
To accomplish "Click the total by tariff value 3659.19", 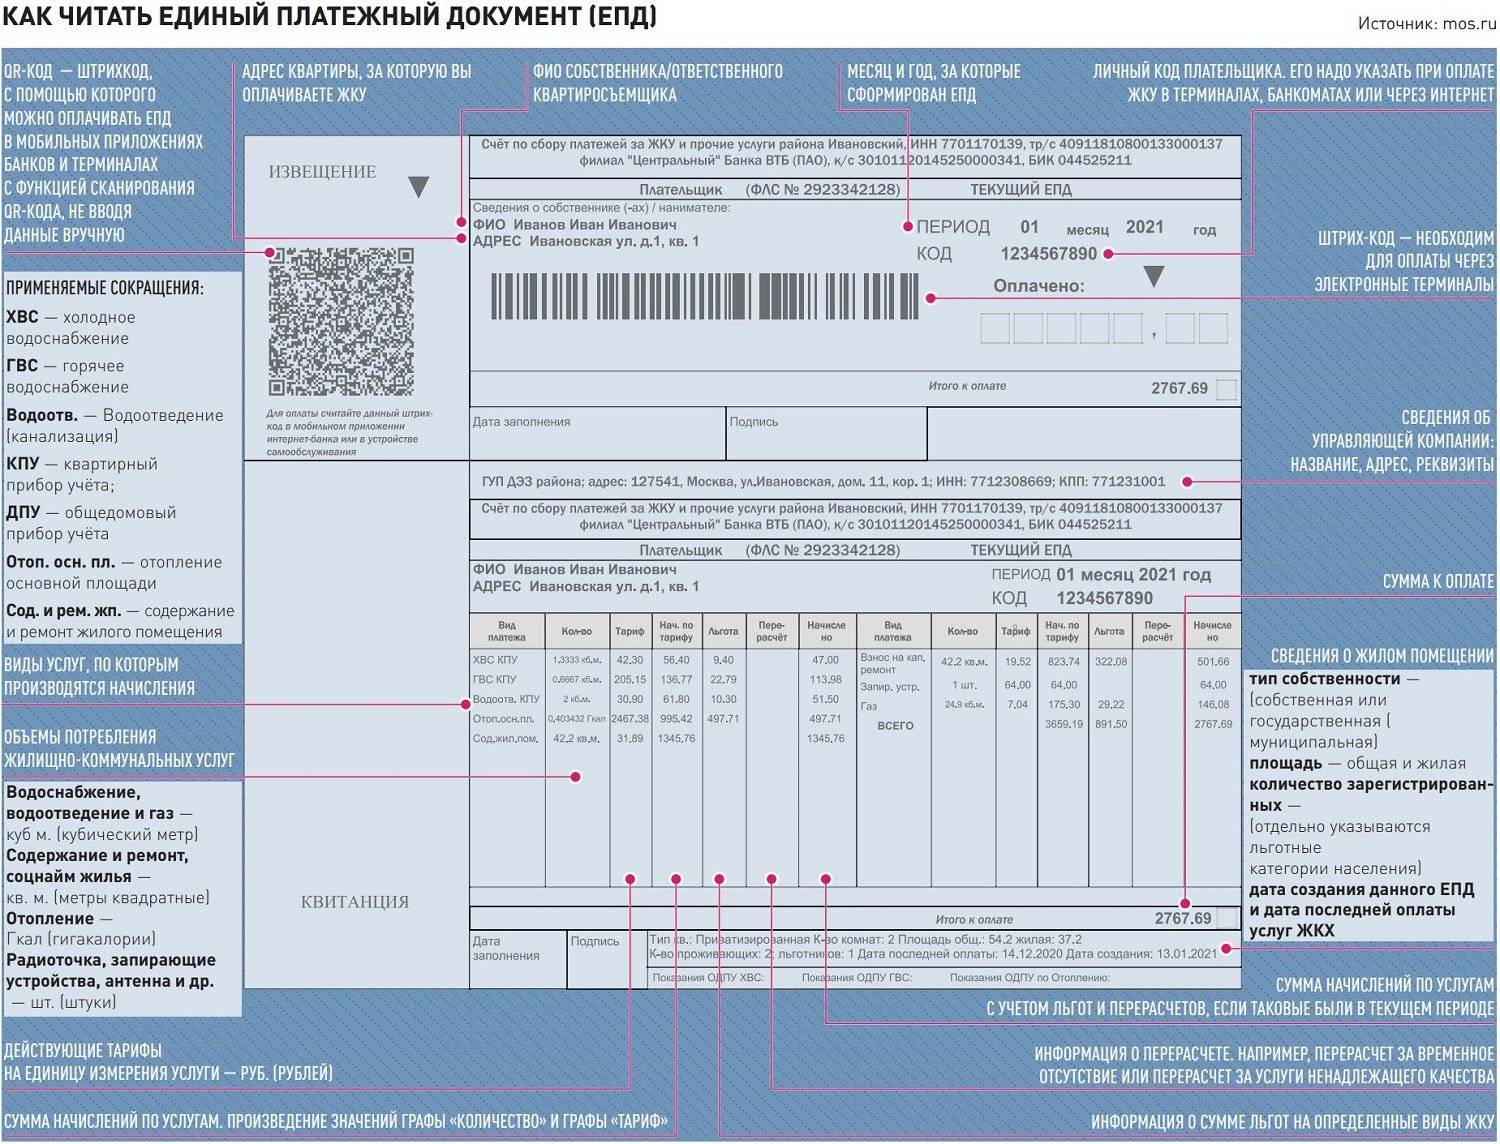I will [1064, 725].
